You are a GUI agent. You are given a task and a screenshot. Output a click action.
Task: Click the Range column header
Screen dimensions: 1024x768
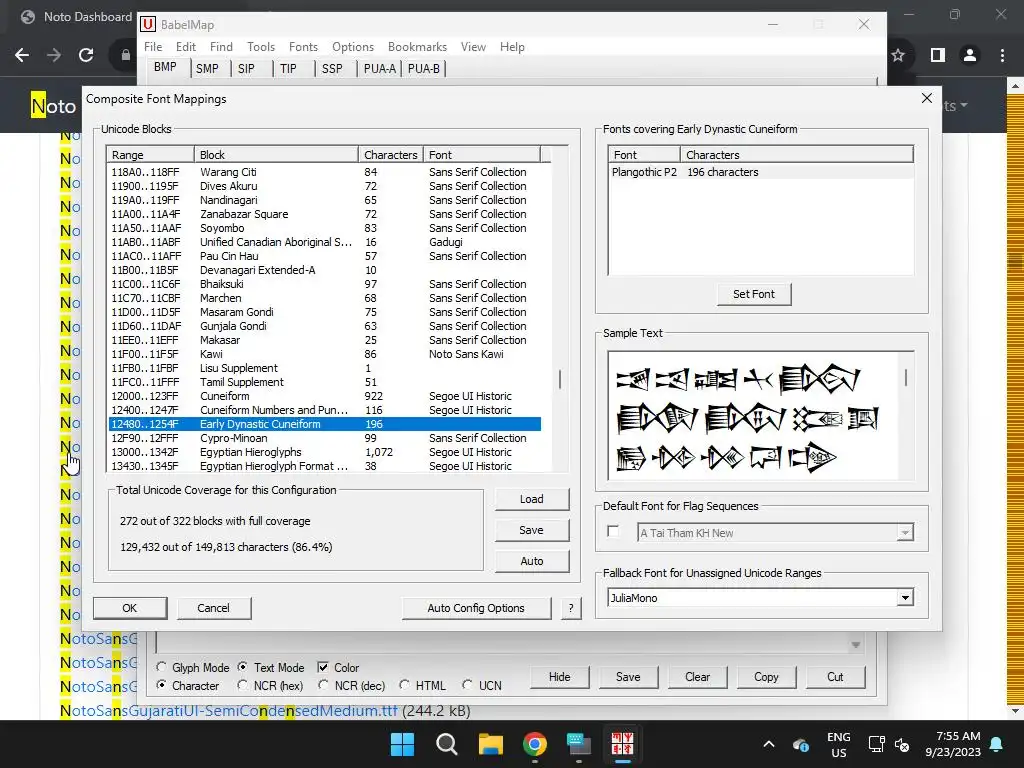pos(150,155)
